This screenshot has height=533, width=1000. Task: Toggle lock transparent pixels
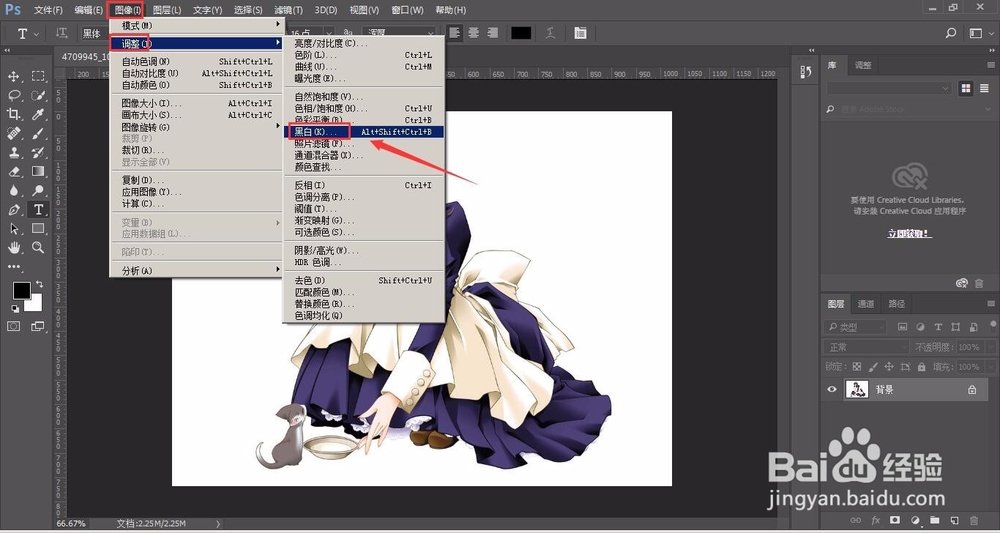[857, 367]
